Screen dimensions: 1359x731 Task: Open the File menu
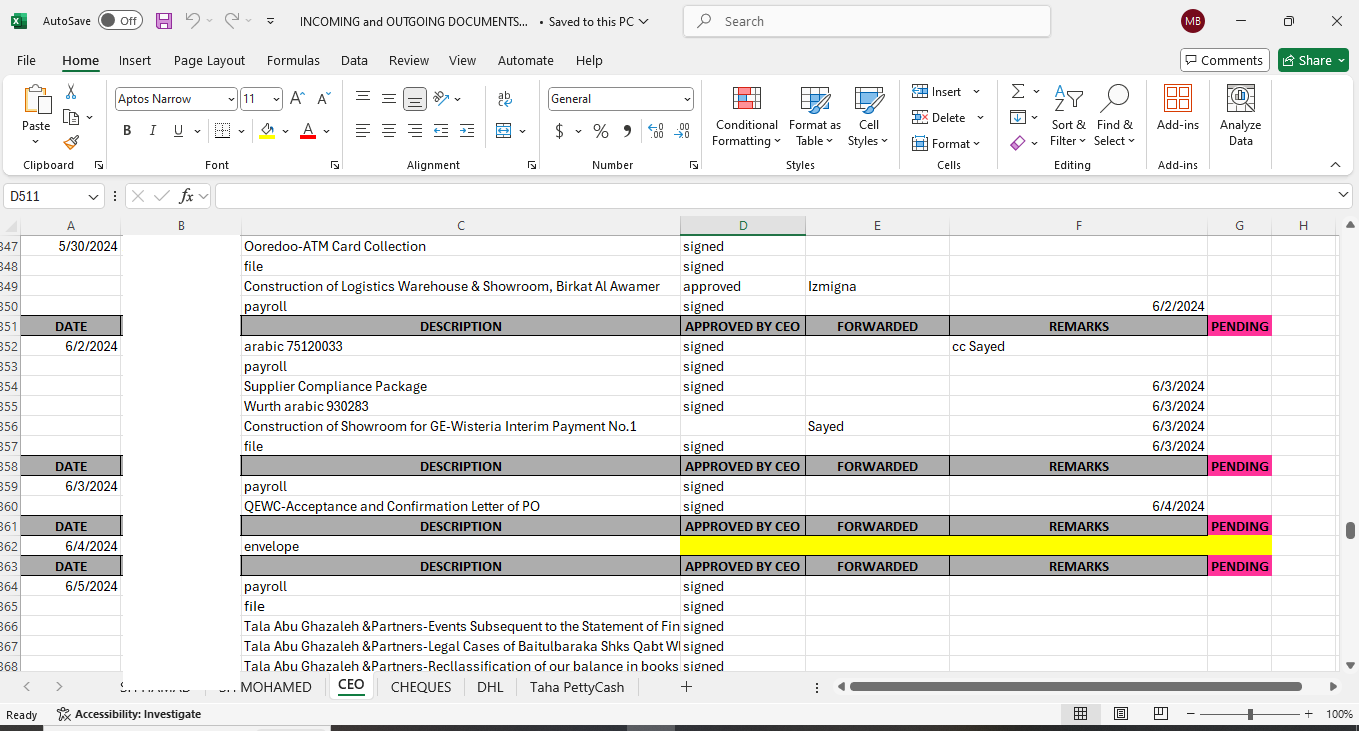[26, 60]
